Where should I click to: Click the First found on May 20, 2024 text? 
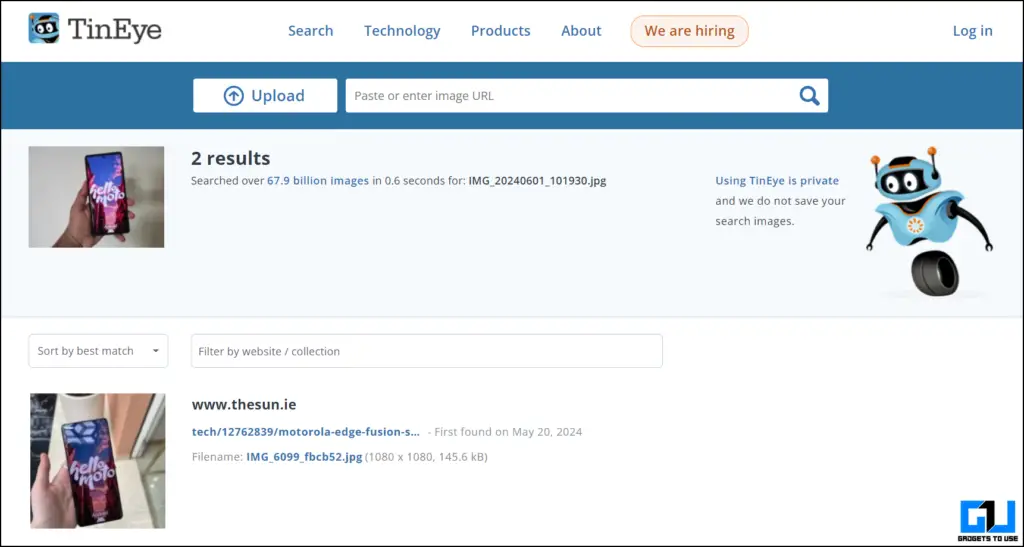(508, 432)
